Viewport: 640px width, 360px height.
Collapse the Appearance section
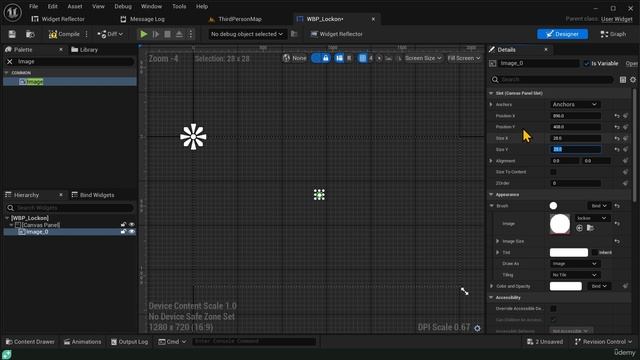click(x=491, y=195)
